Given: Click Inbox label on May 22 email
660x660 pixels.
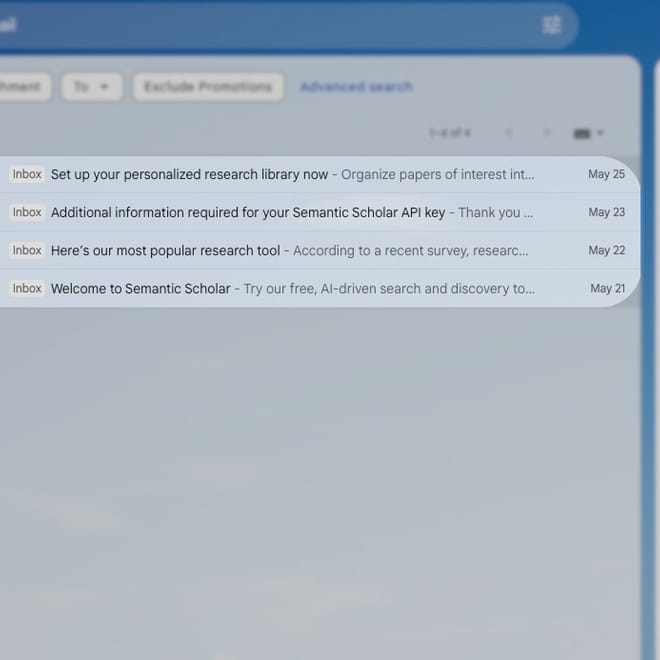Looking at the screenshot, I should (x=27, y=250).
